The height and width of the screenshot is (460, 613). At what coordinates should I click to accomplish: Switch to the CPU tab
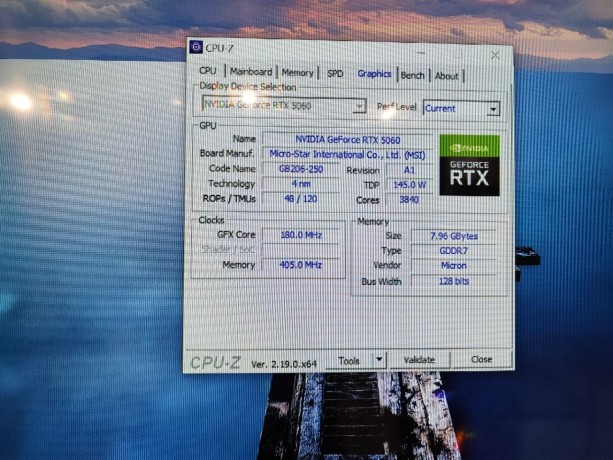click(208, 71)
